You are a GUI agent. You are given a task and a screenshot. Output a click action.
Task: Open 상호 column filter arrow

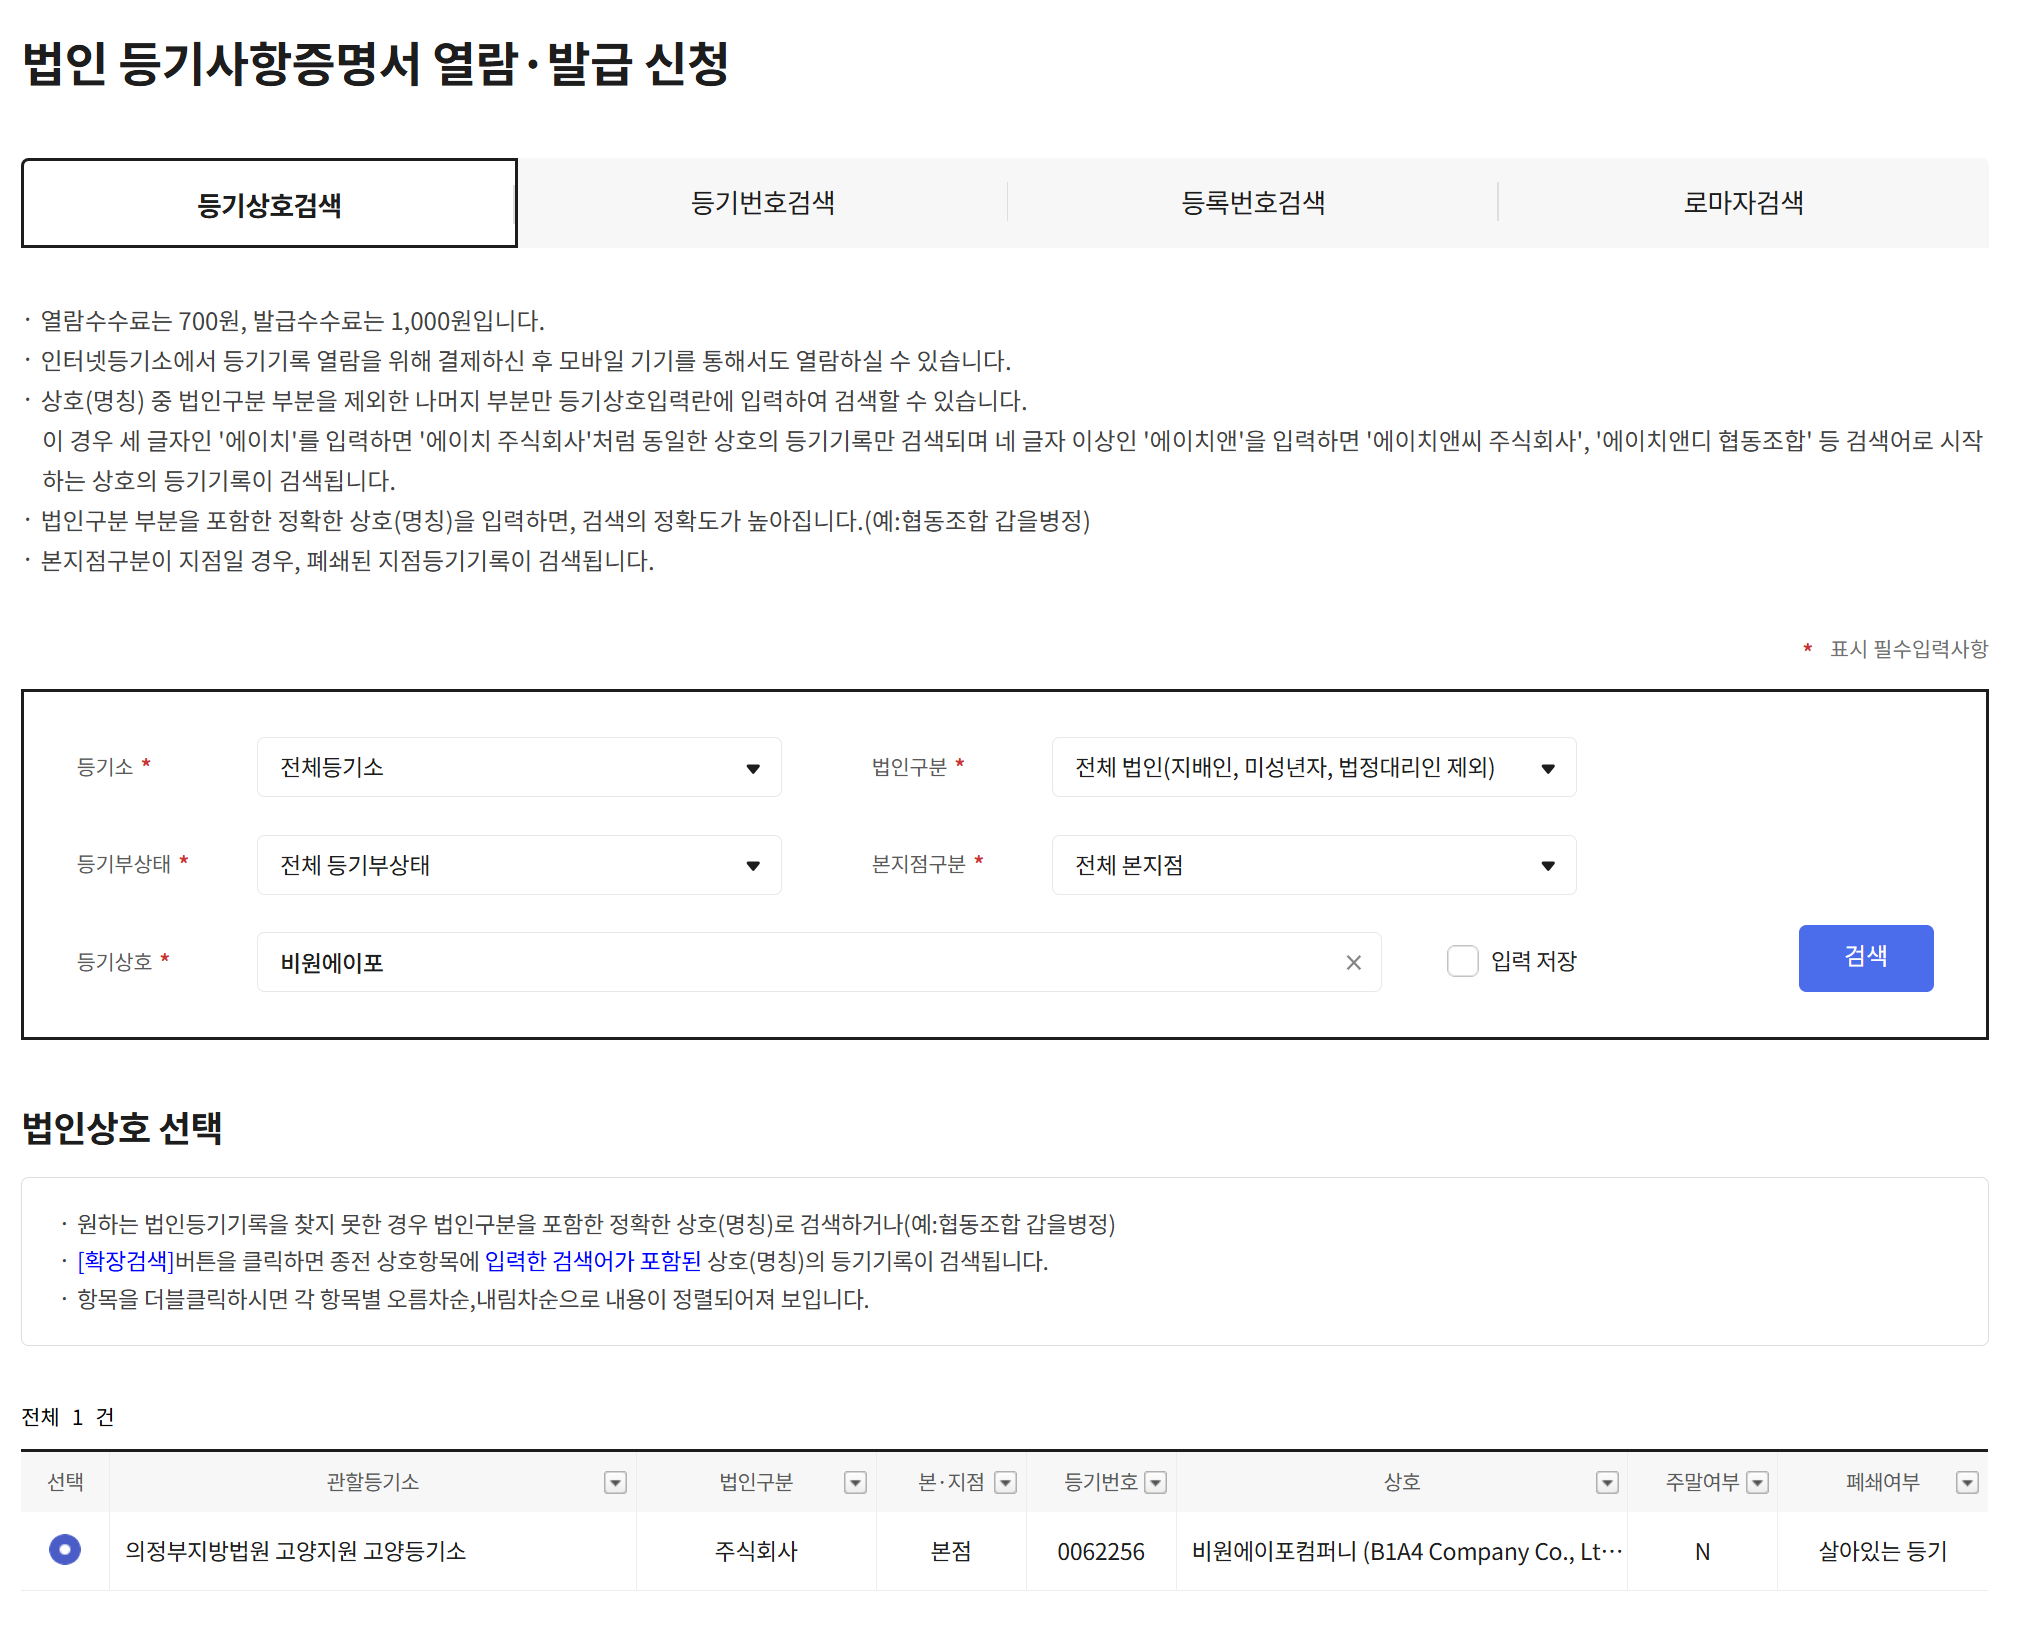click(x=1606, y=1482)
